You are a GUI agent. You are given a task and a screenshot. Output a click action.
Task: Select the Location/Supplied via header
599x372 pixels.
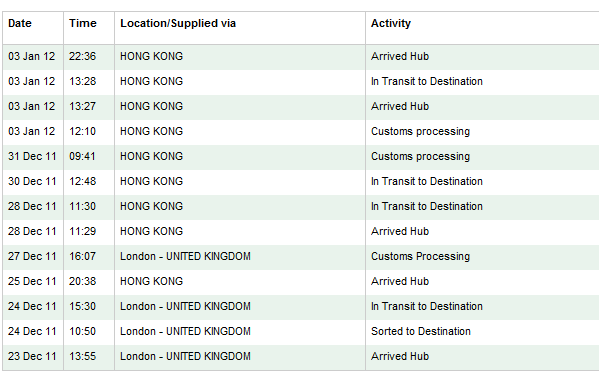click(x=178, y=24)
